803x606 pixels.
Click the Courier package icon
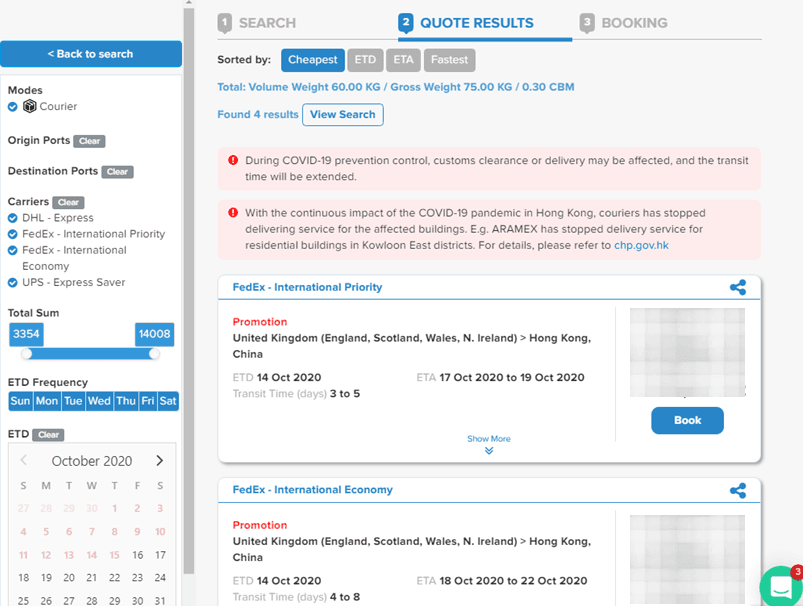30,106
